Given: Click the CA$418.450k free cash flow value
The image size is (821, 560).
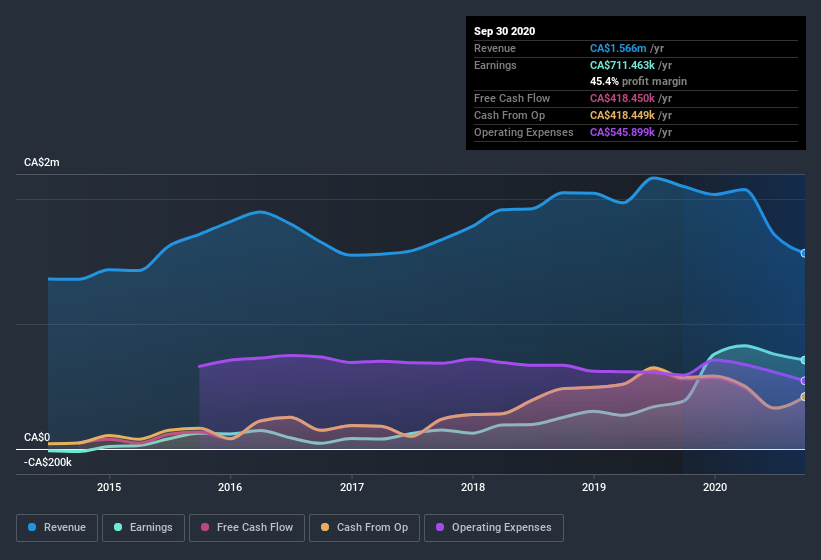Looking at the screenshot, I should [x=622, y=98].
